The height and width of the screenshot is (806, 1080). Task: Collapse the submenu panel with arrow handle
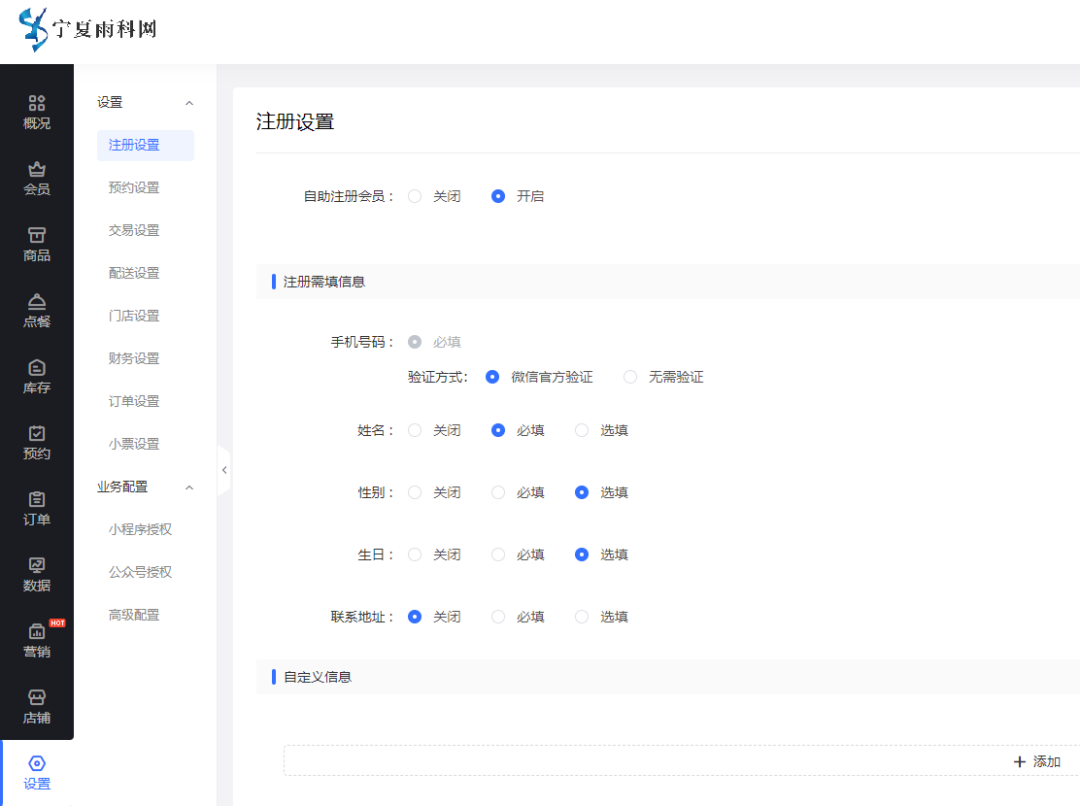click(224, 471)
